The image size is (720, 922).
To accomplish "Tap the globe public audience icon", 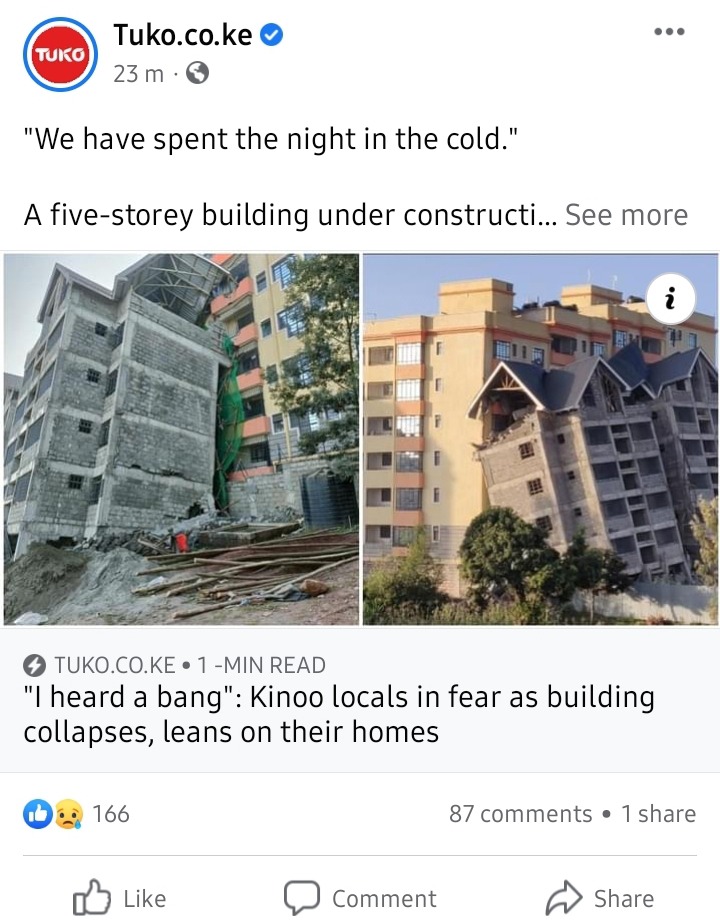I will click(197, 74).
